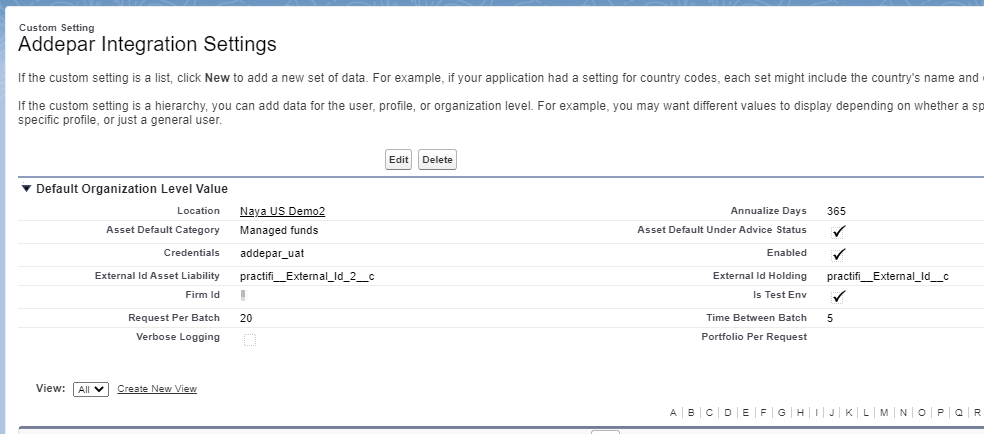The height and width of the screenshot is (434, 984).
Task: Filter list by letter J
Action: (832, 413)
